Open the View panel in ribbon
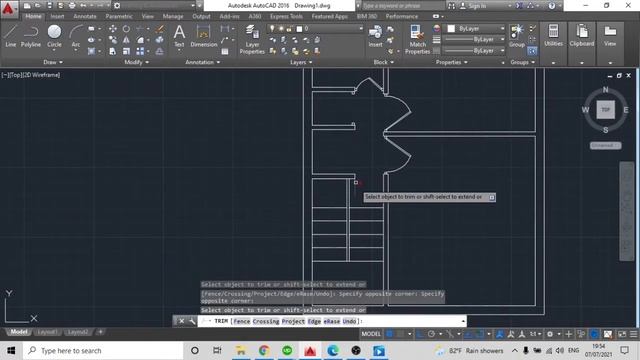This screenshot has width=640, height=360. pos(610,36)
